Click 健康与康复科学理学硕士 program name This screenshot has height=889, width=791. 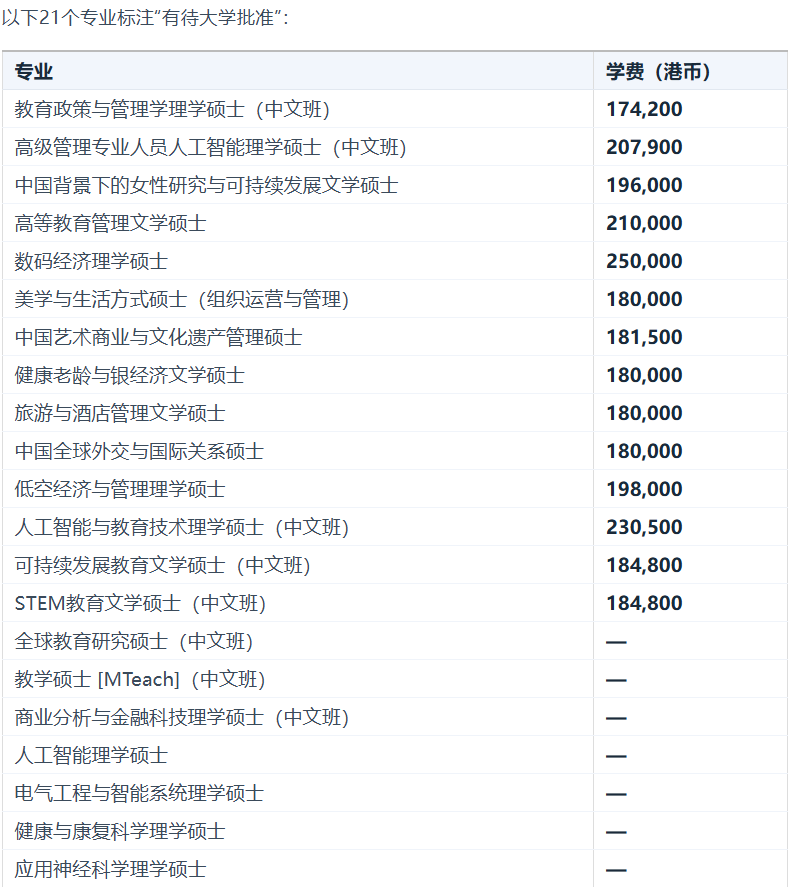pos(120,831)
